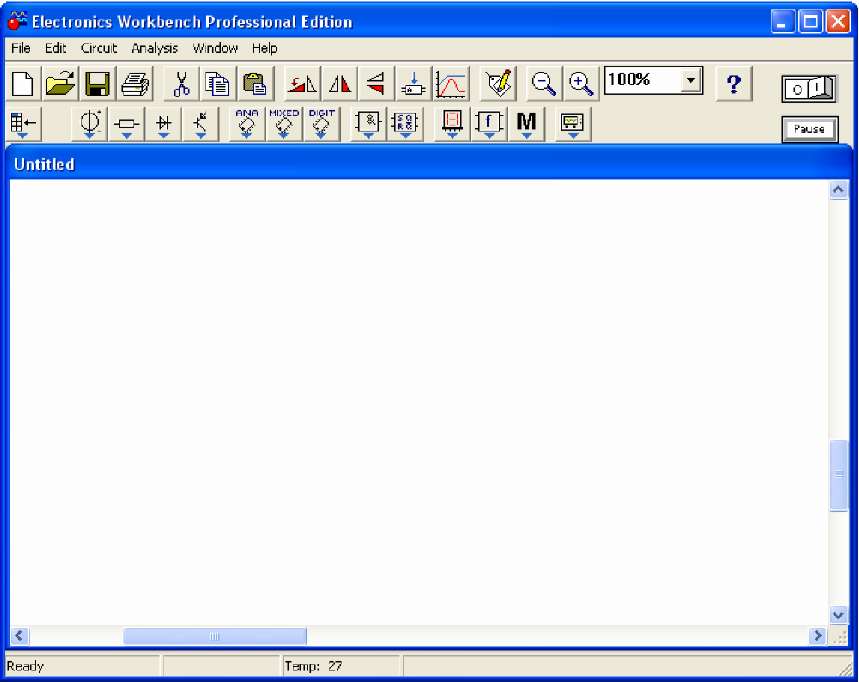Paste from clipboard
Viewport: 859px width, 682px height.
[255, 84]
